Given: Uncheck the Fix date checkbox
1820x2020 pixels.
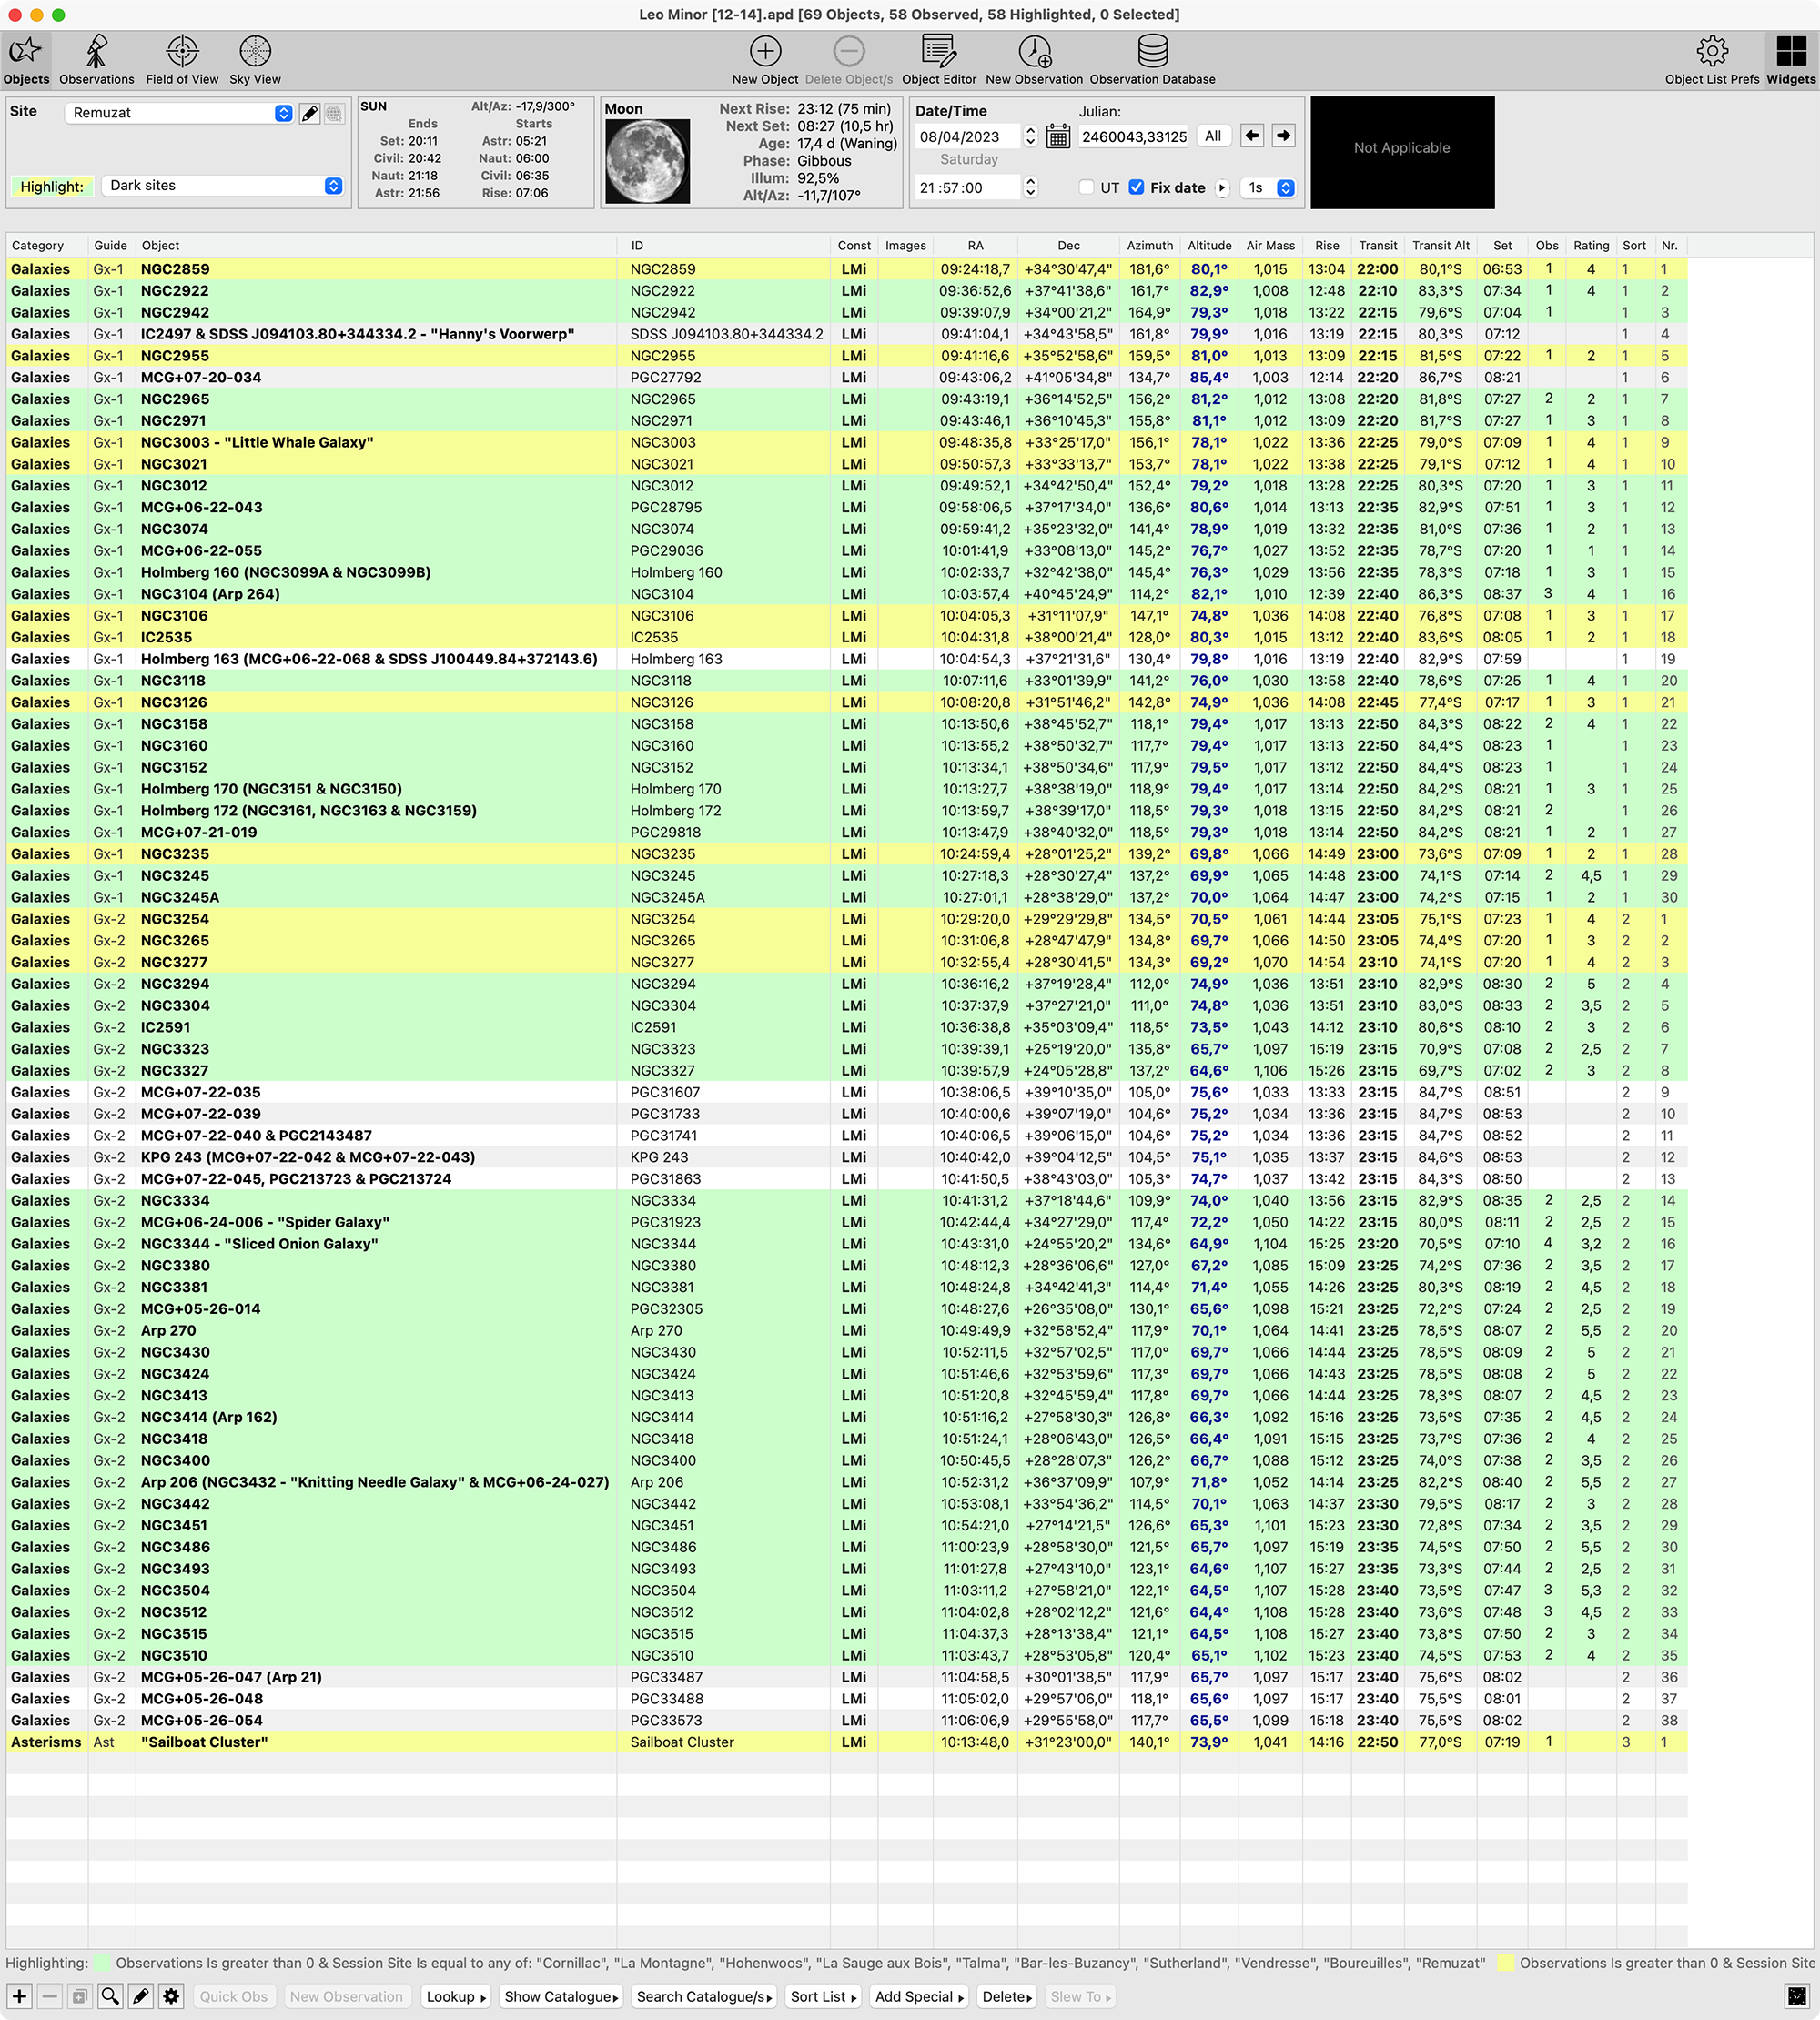Looking at the screenshot, I should pyautogui.click(x=1136, y=187).
